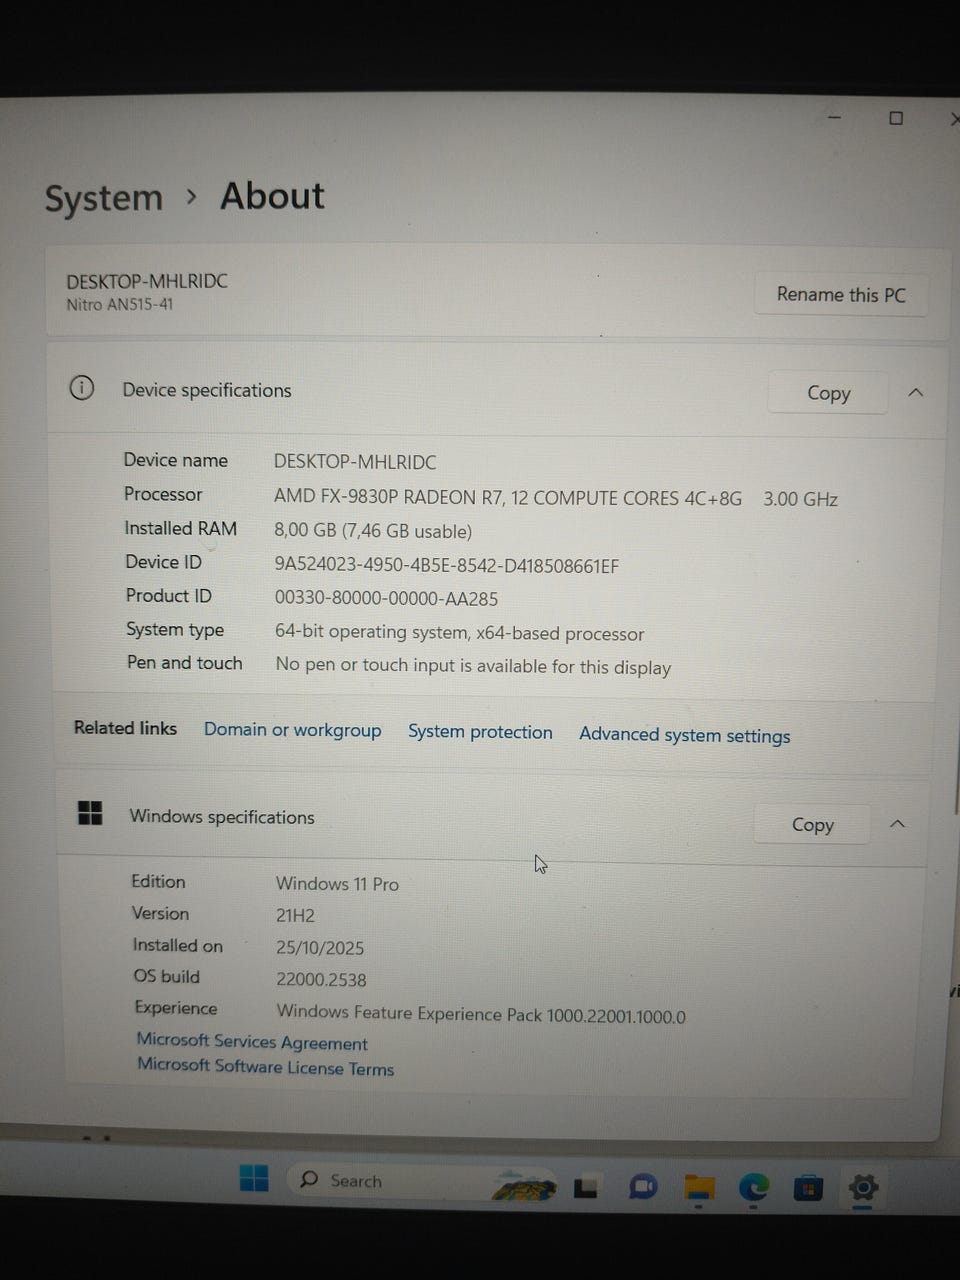The height and width of the screenshot is (1280, 960).
Task: Select the Device name value DESKTOP-MHLRIDC
Action: coord(355,462)
